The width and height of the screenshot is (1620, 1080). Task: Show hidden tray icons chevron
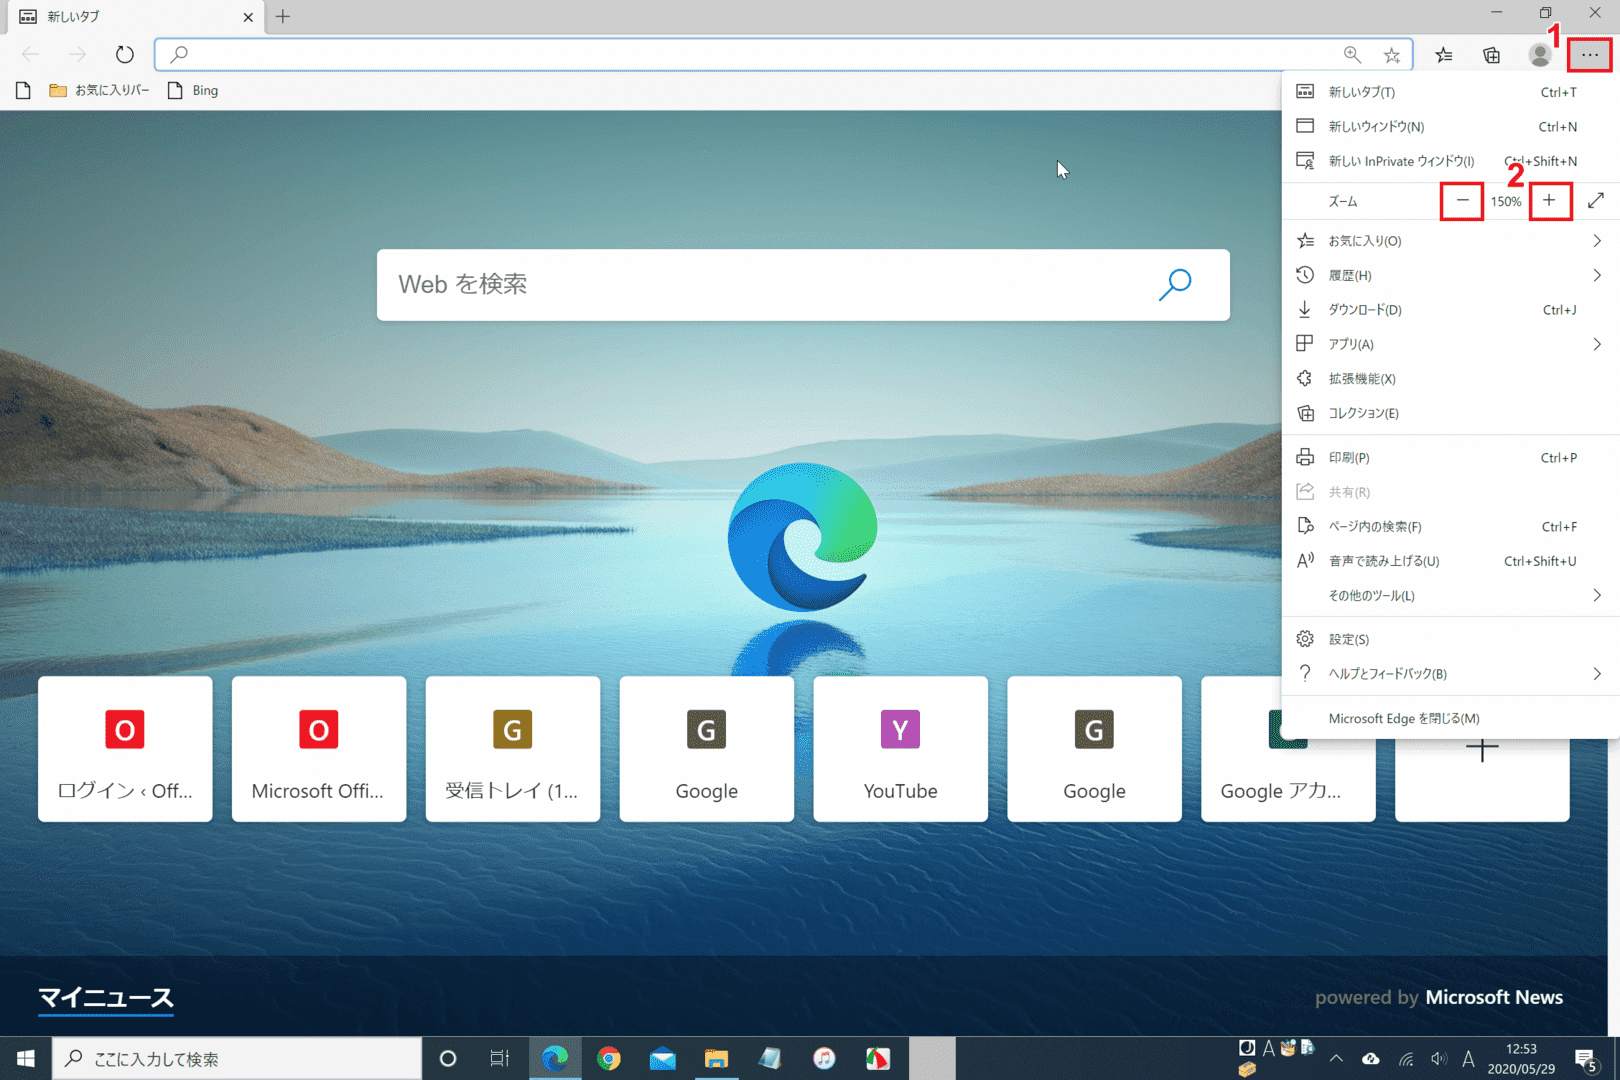pyautogui.click(x=1336, y=1059)
